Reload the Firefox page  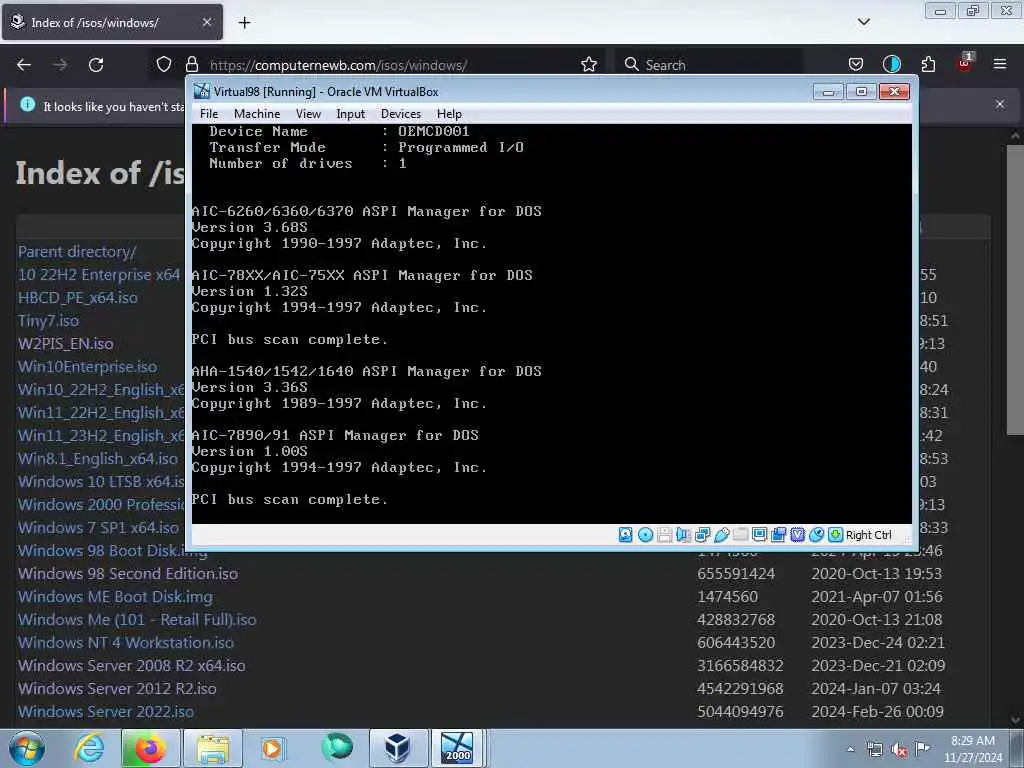click(x=96, y=65)
